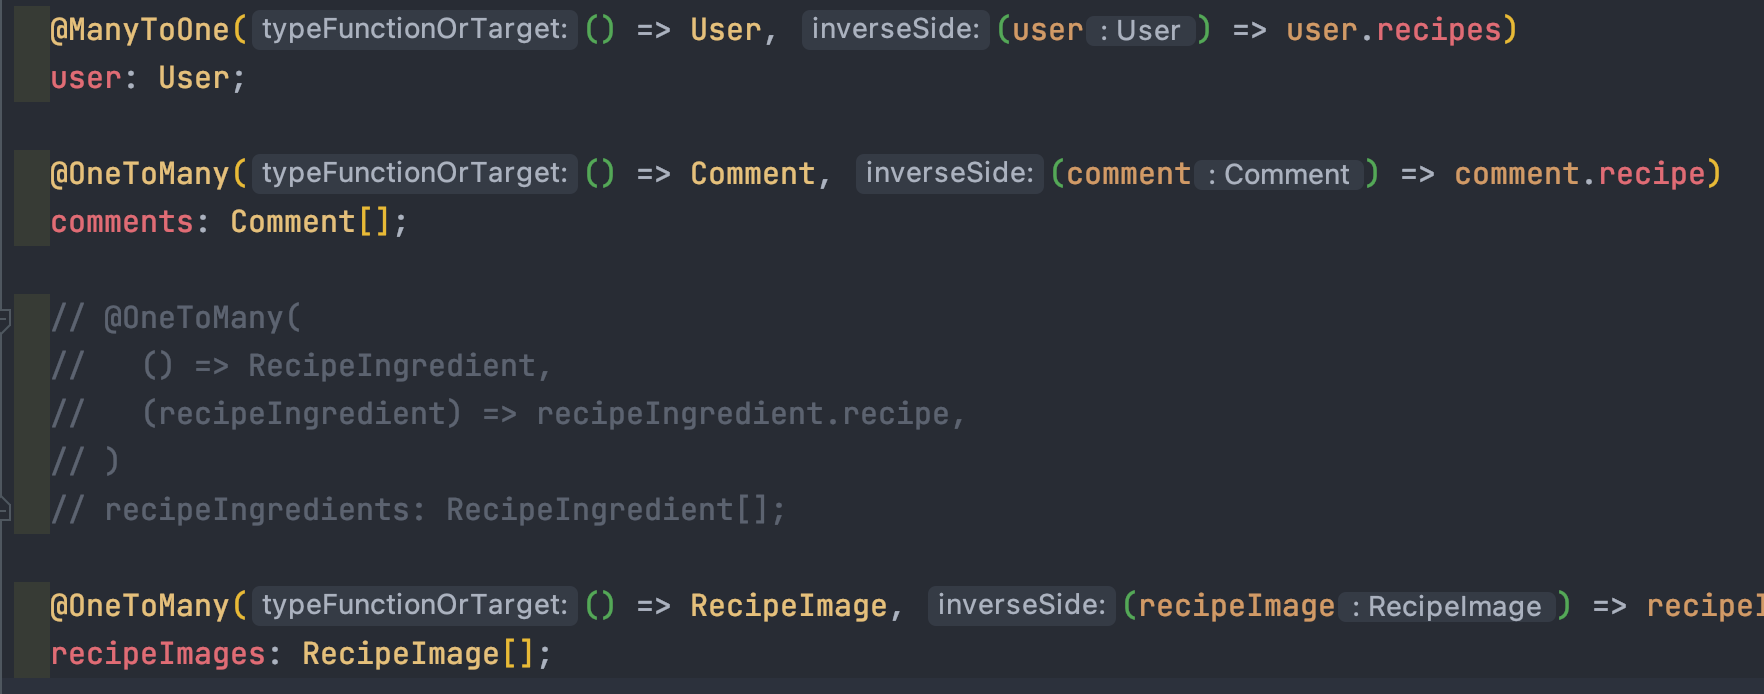Screen dimensions: 1764x694
Task: Click the recipeImages property name
Action: coord(158,654)
